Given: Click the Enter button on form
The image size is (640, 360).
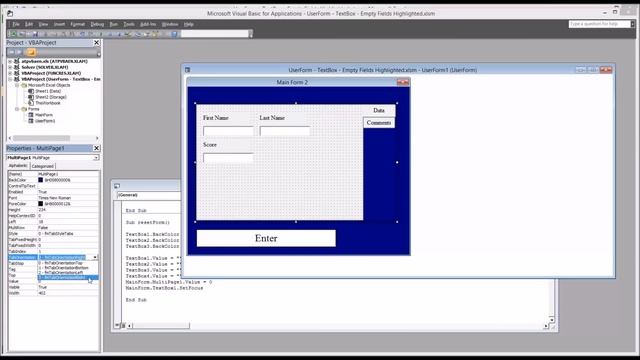Looking at the screenshot, I should pos(266,238).
